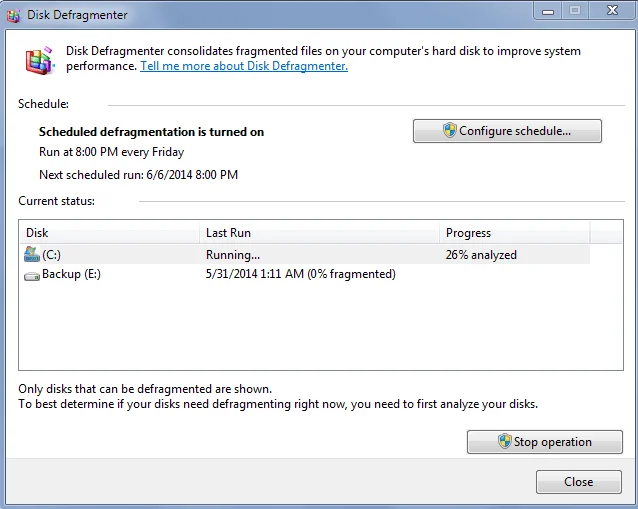Click the Disk Defragmenter title bar icon
This screenshot has width=638, height=509.
pos(13,15)
